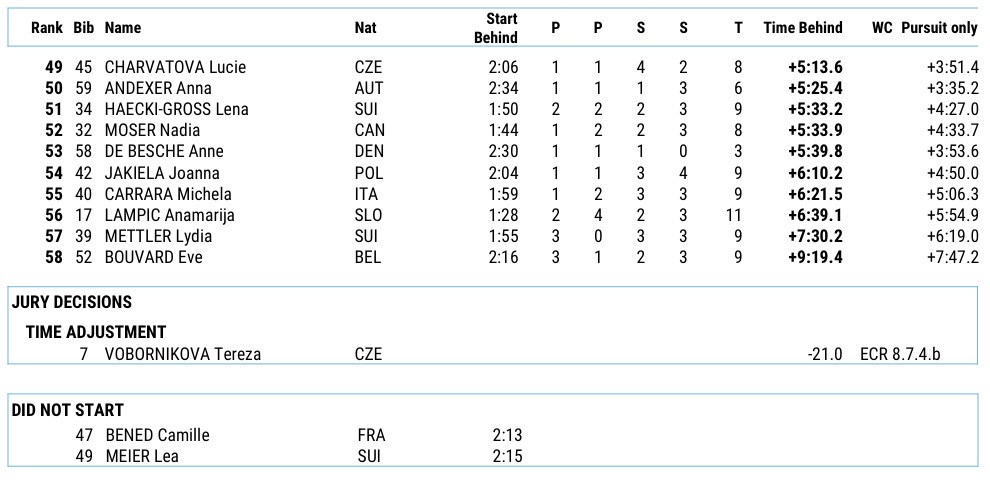The width and height of the screenshot is (990, 480).
Task: Select HAECKI-GROSS Lena row name
Action: tap(176, 109)
